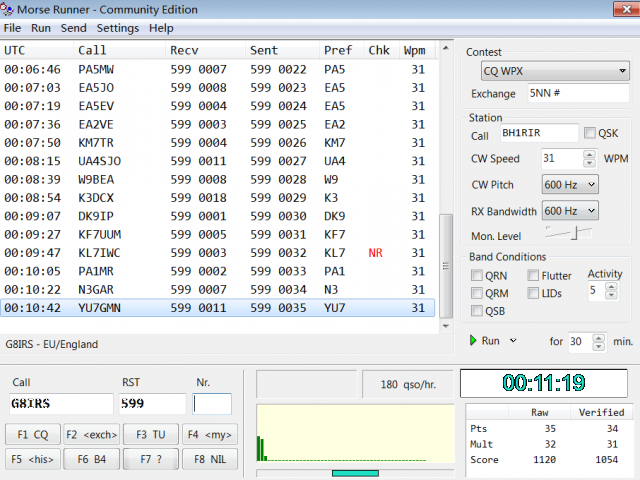This screenshot has width=640, height=480.
Task: Enable the QRM band condition
Action: tap(476, 293)
